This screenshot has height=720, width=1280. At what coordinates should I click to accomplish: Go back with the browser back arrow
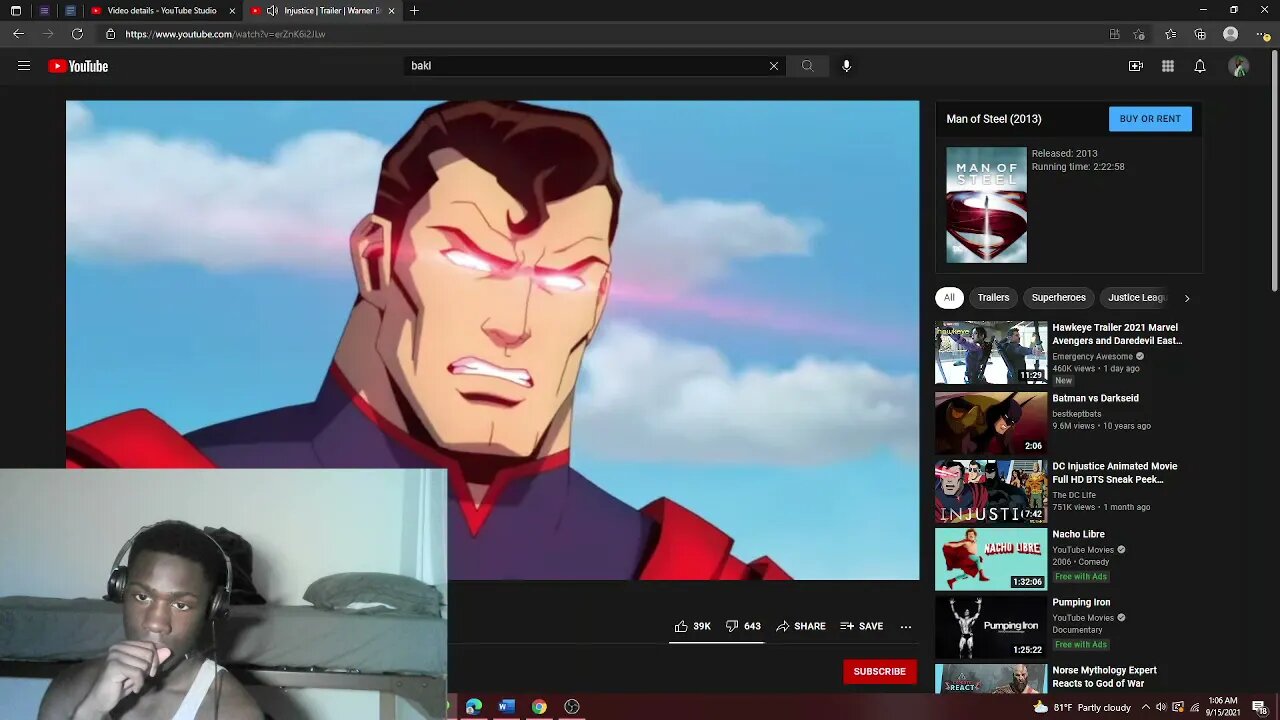click(x=18, y=34)
